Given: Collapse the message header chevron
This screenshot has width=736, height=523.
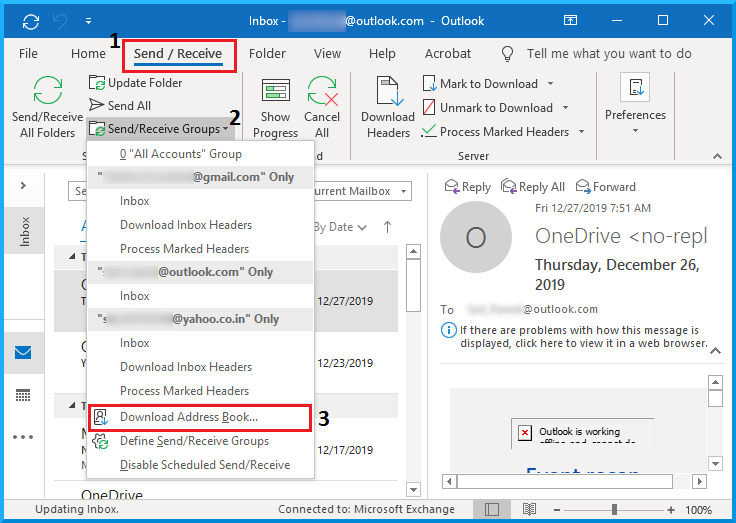Looking at the screenshot, I should (x=715, y=351).
